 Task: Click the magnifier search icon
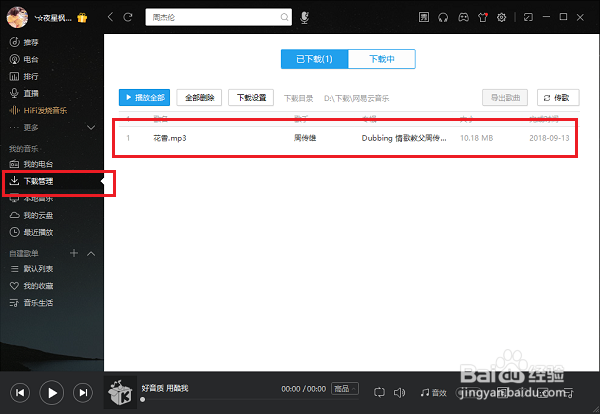click(284, 17)
